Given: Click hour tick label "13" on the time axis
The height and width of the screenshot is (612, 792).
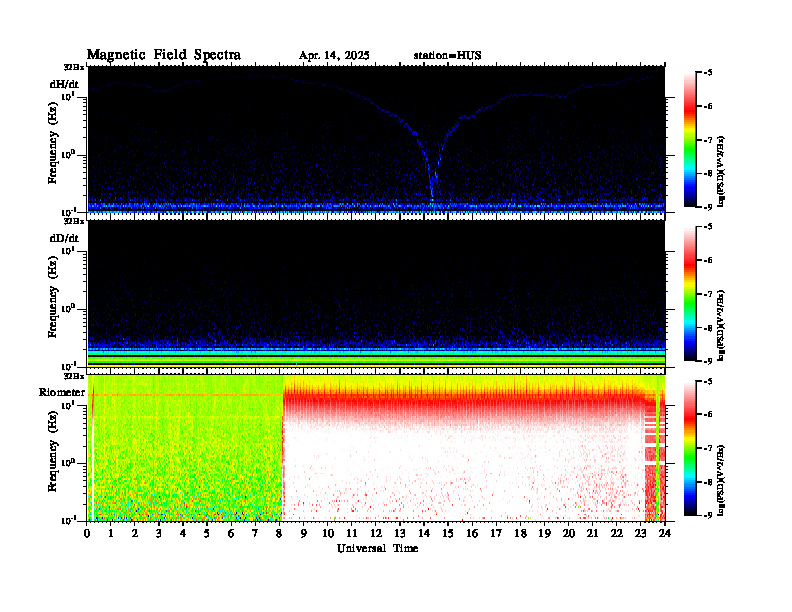Looking at the screenshot, I should [x=400, y=534].
